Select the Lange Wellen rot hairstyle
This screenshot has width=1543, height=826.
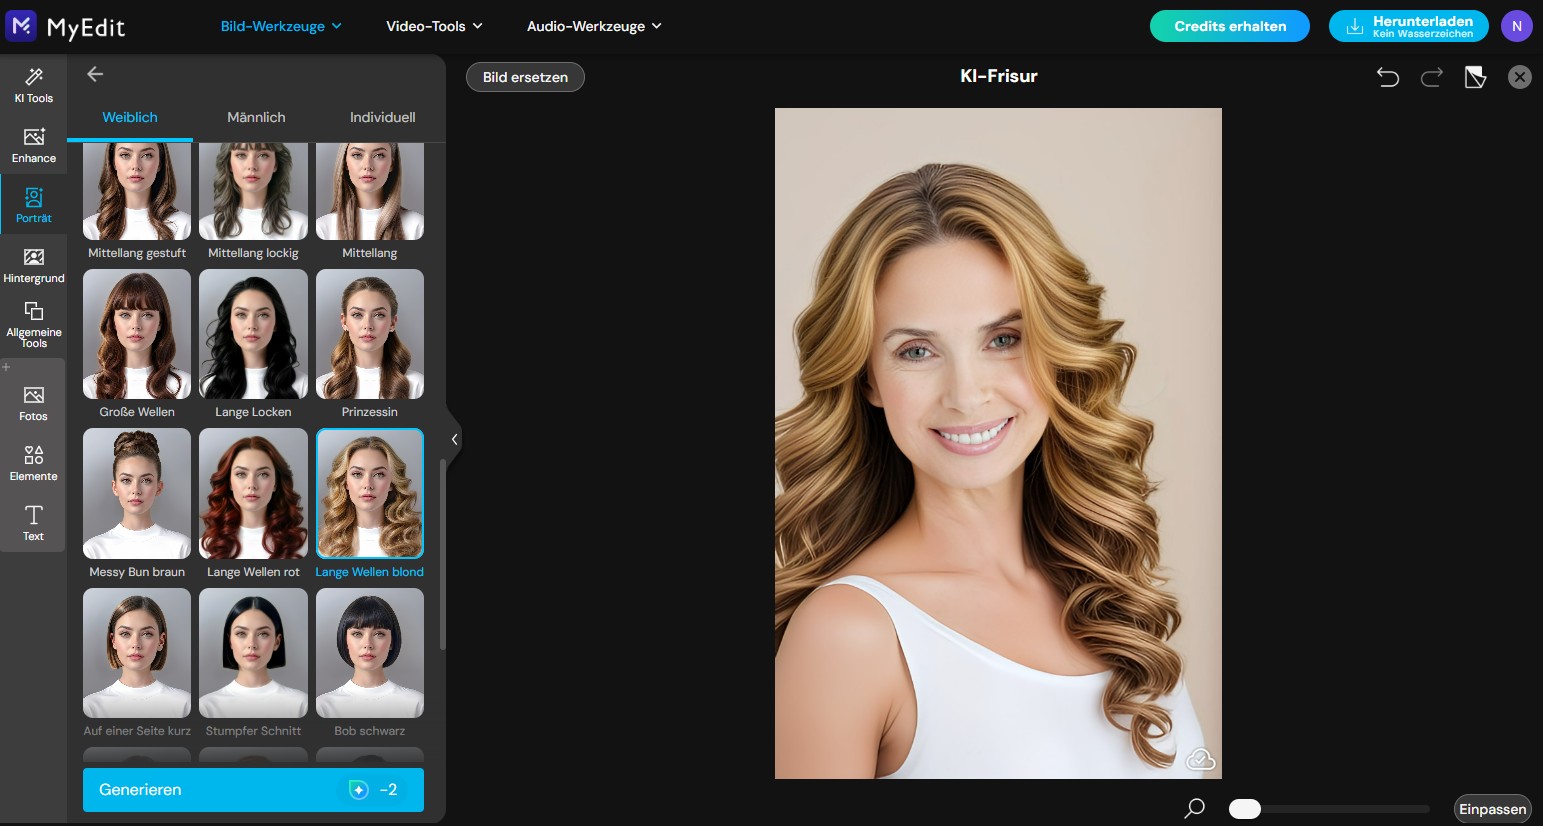253,493
